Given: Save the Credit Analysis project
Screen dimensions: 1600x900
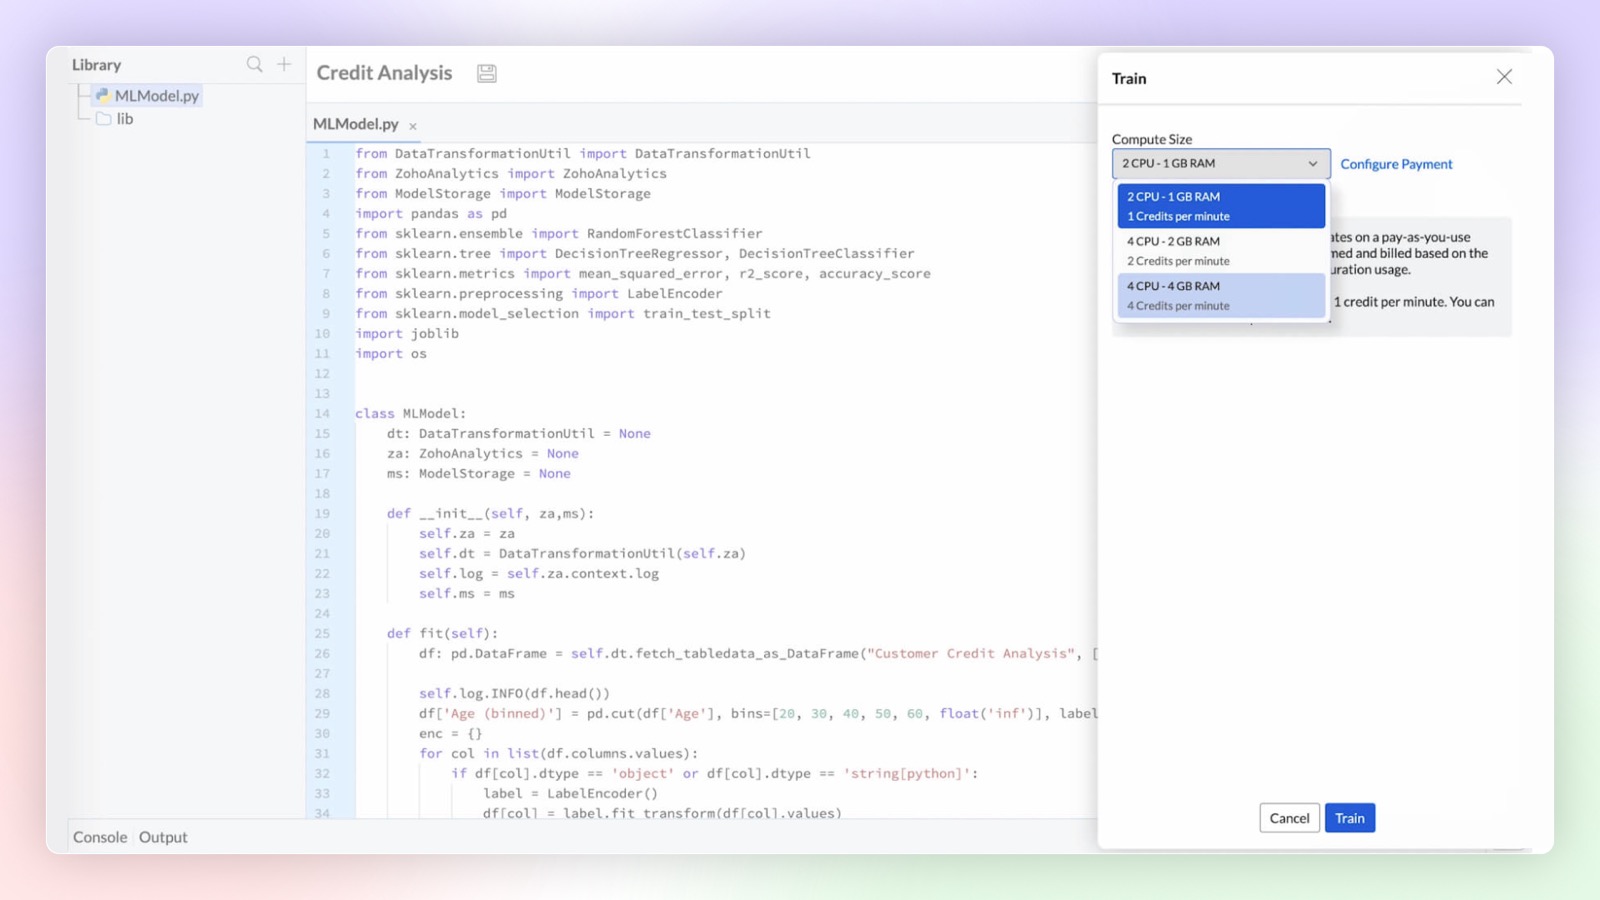Looking at the screenshot, I should (x=486, y=73).
